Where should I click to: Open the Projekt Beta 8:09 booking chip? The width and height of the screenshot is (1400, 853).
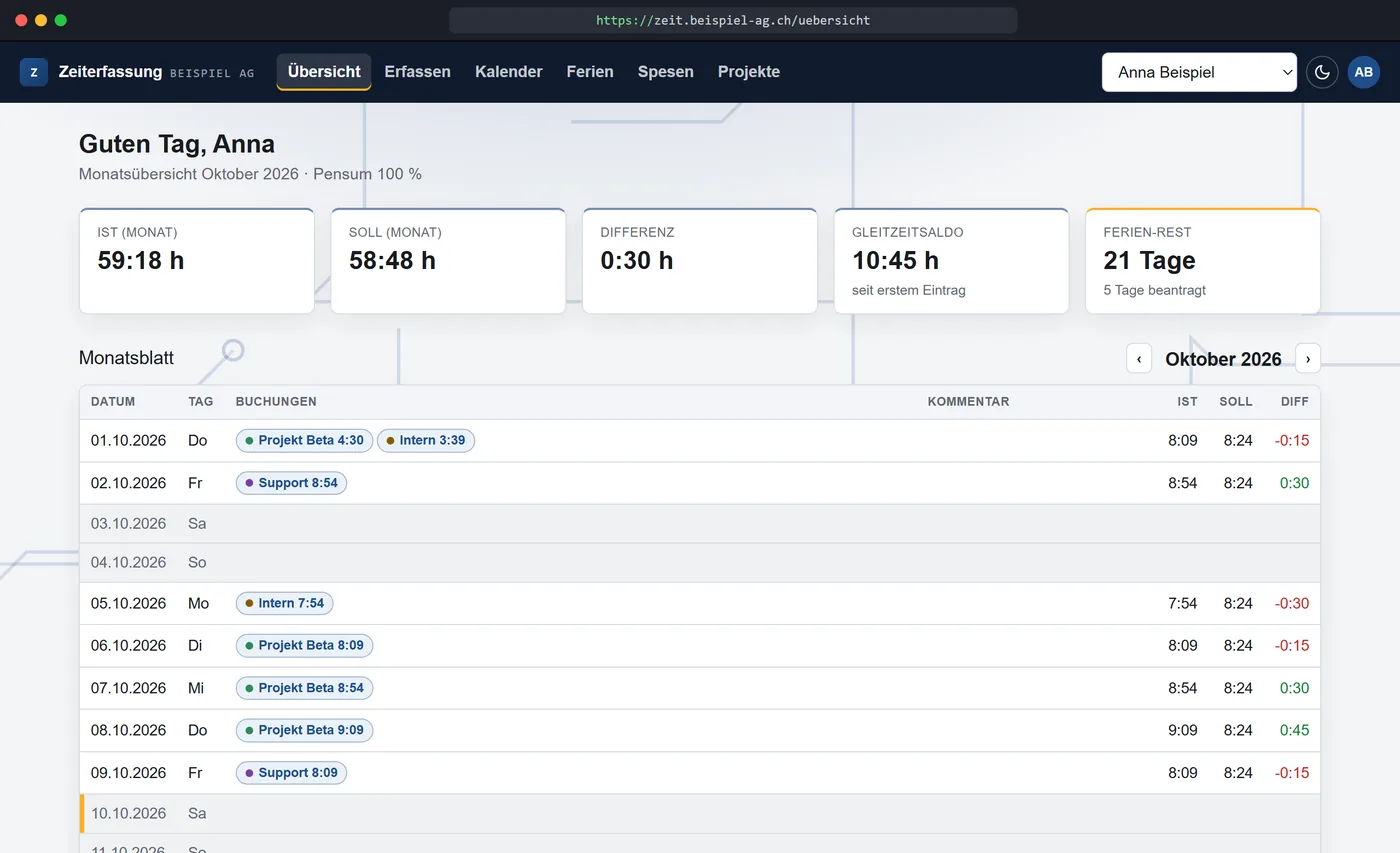pos(304,645)
